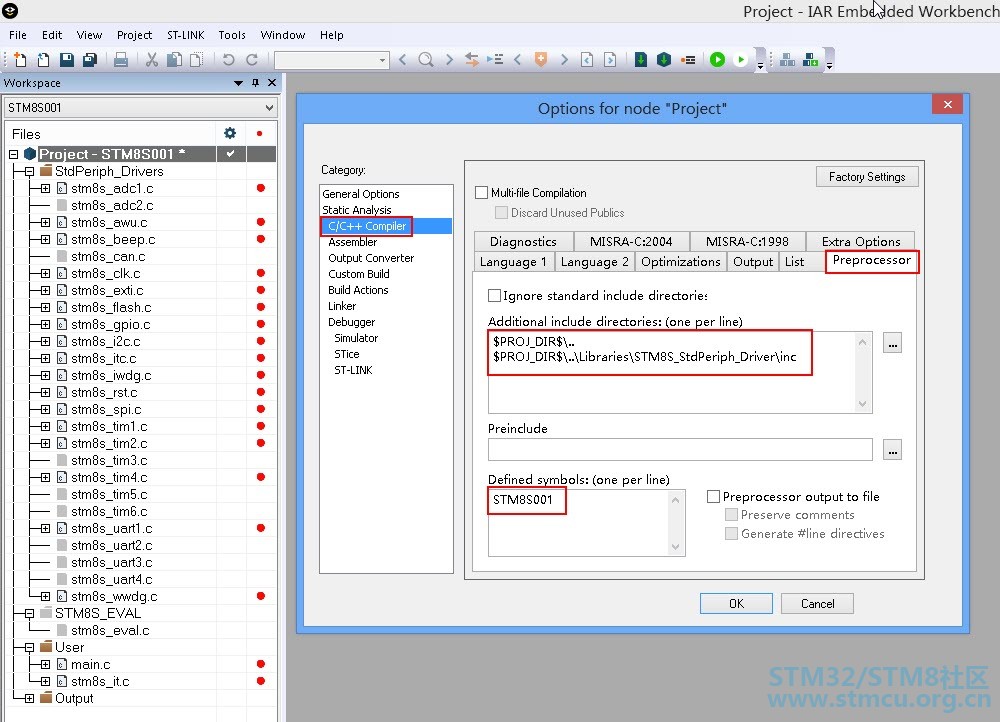Open the STM8S001 configuration dropdown
Image resolution: width=1000 pixels, height=722 pixels.
pyautogui.click(x=269, y=108)
